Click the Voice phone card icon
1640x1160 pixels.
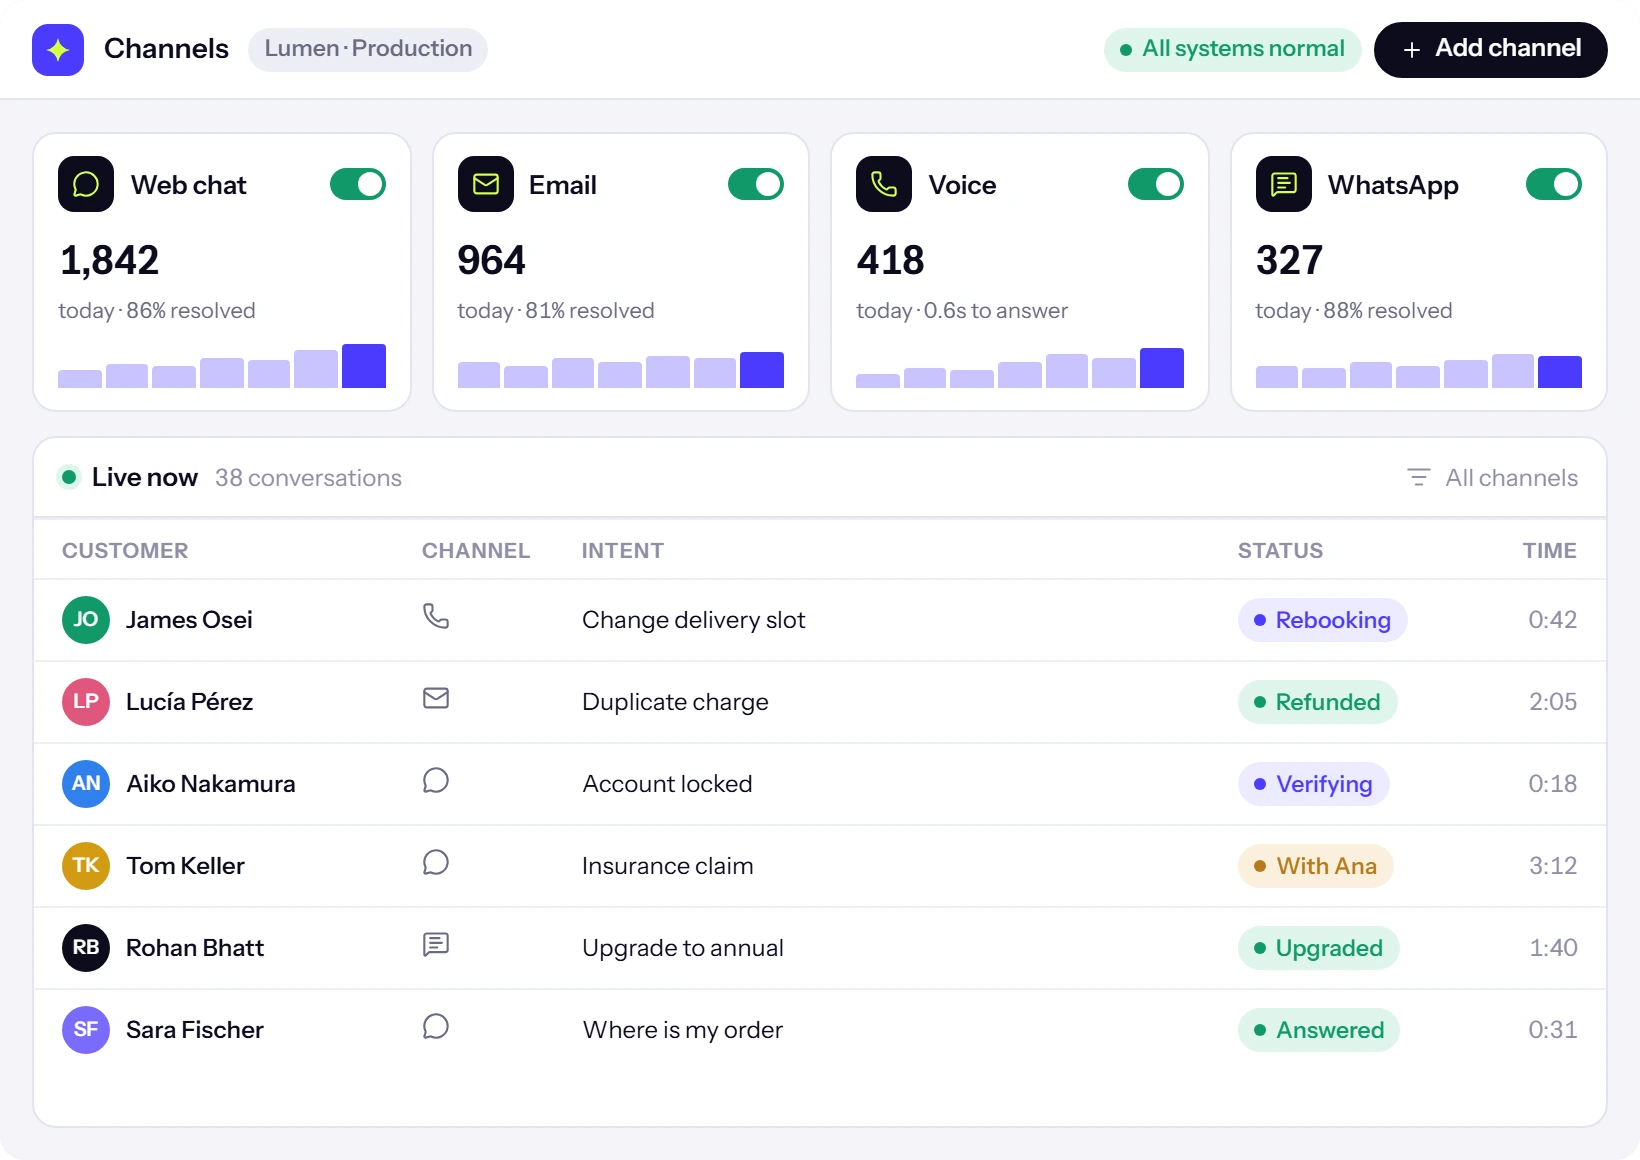click(x=884, y=184)
